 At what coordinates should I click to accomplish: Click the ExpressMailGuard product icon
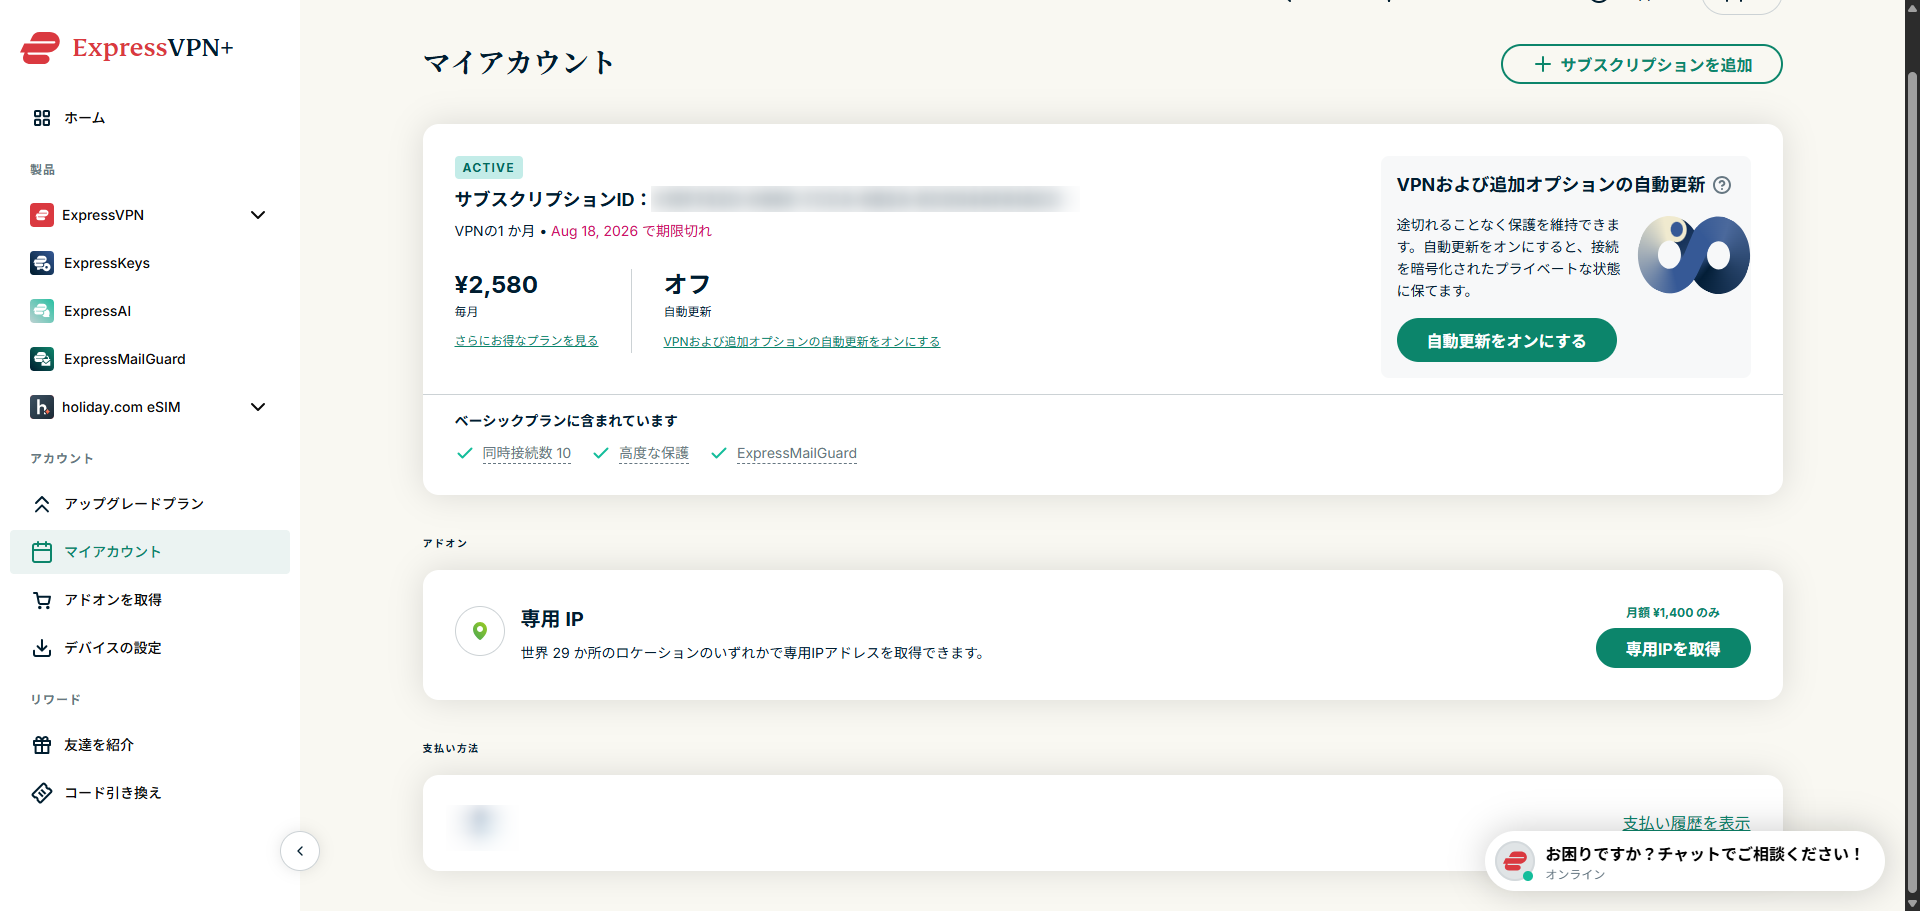tap(42, 359)
